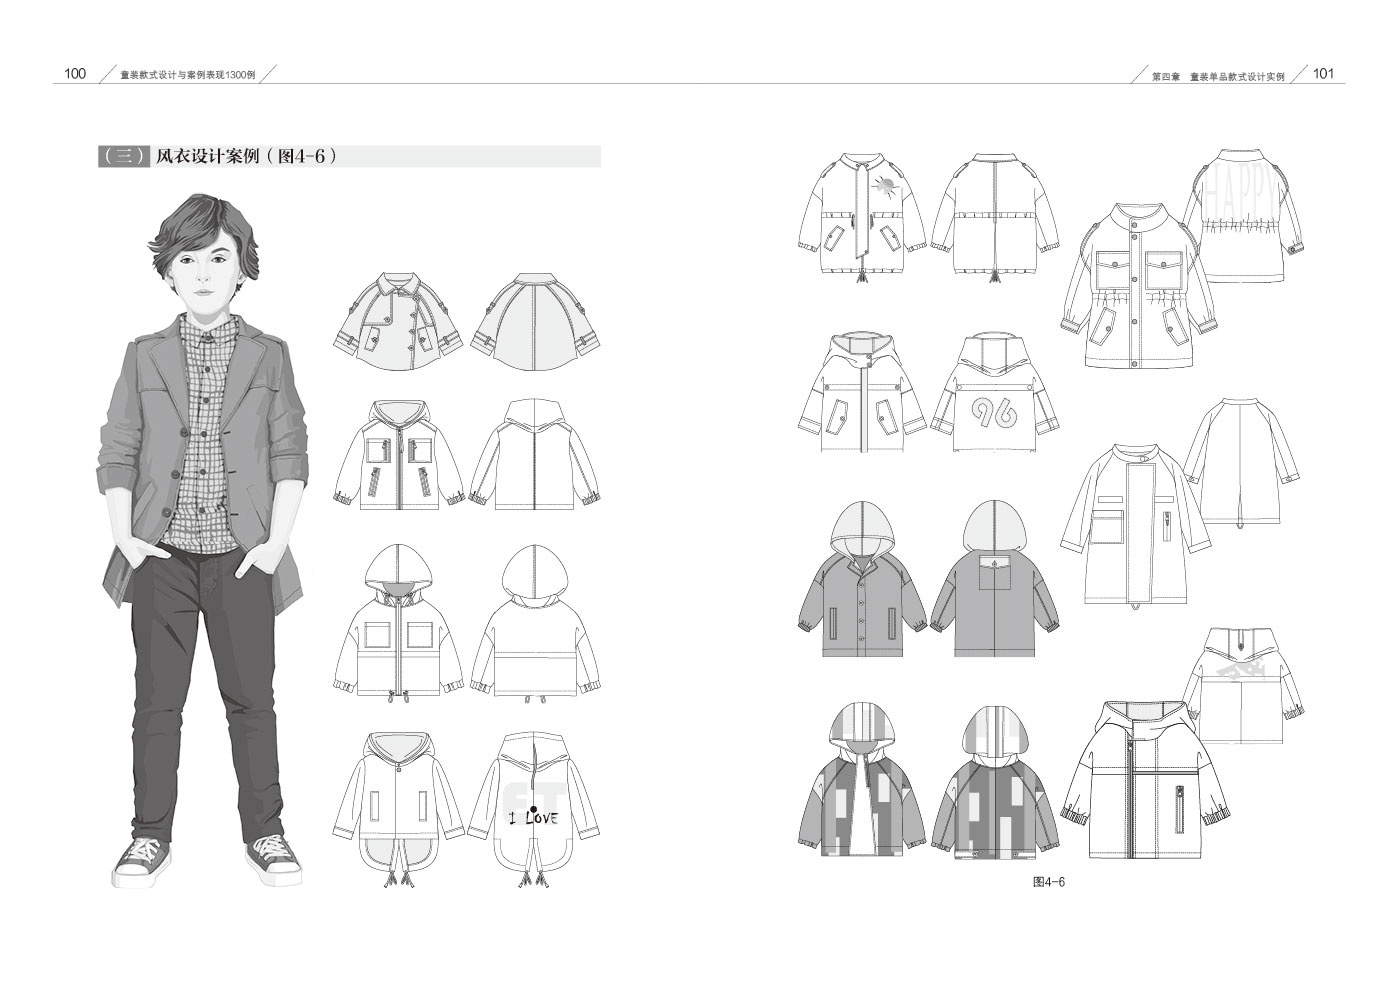
Task: Click page number 101
Action: (1323, 73)
